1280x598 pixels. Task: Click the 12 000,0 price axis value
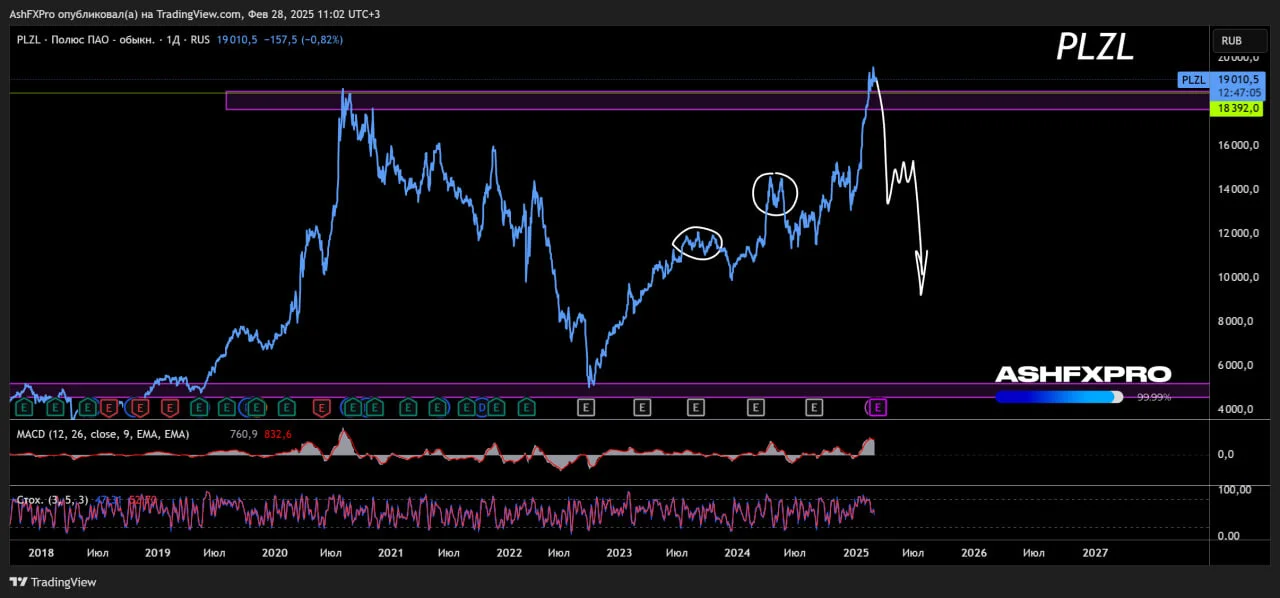[1237, 234]
